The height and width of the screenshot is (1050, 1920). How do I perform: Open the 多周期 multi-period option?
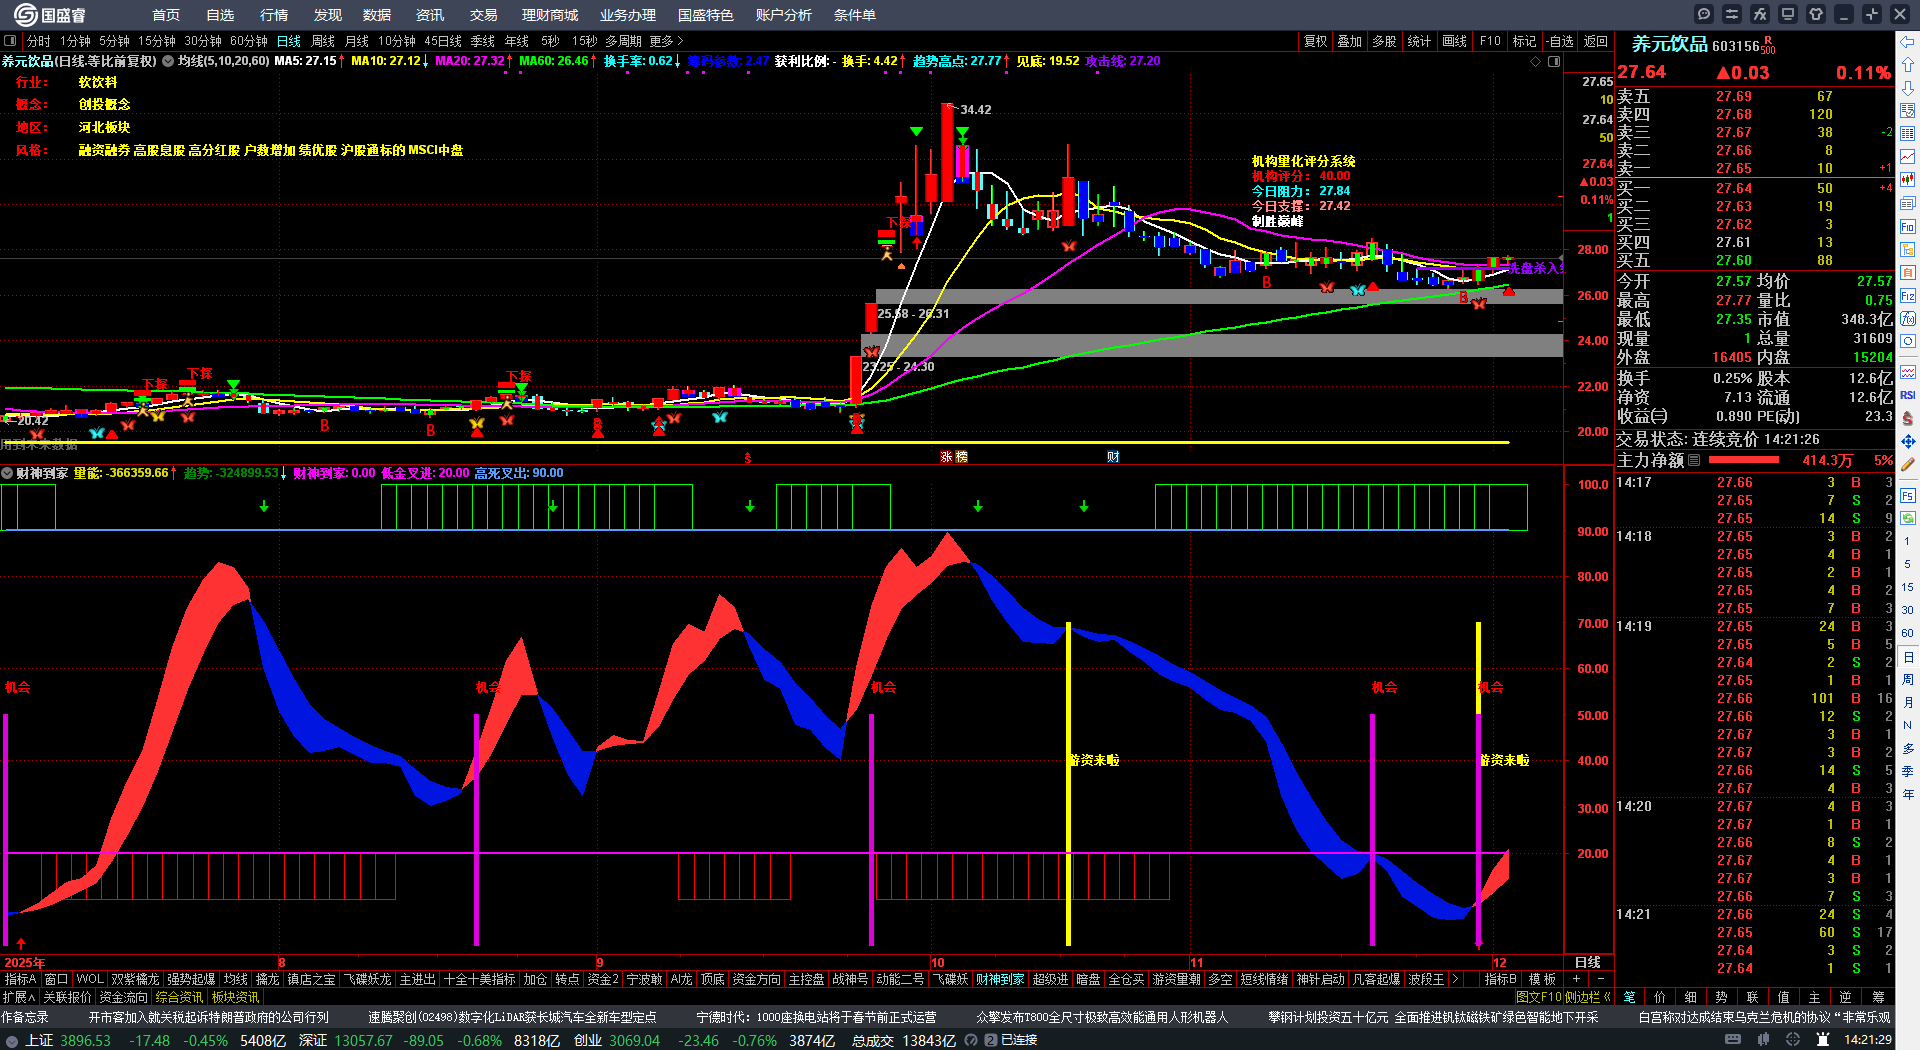pyautogui.click(x=623, y=41)
